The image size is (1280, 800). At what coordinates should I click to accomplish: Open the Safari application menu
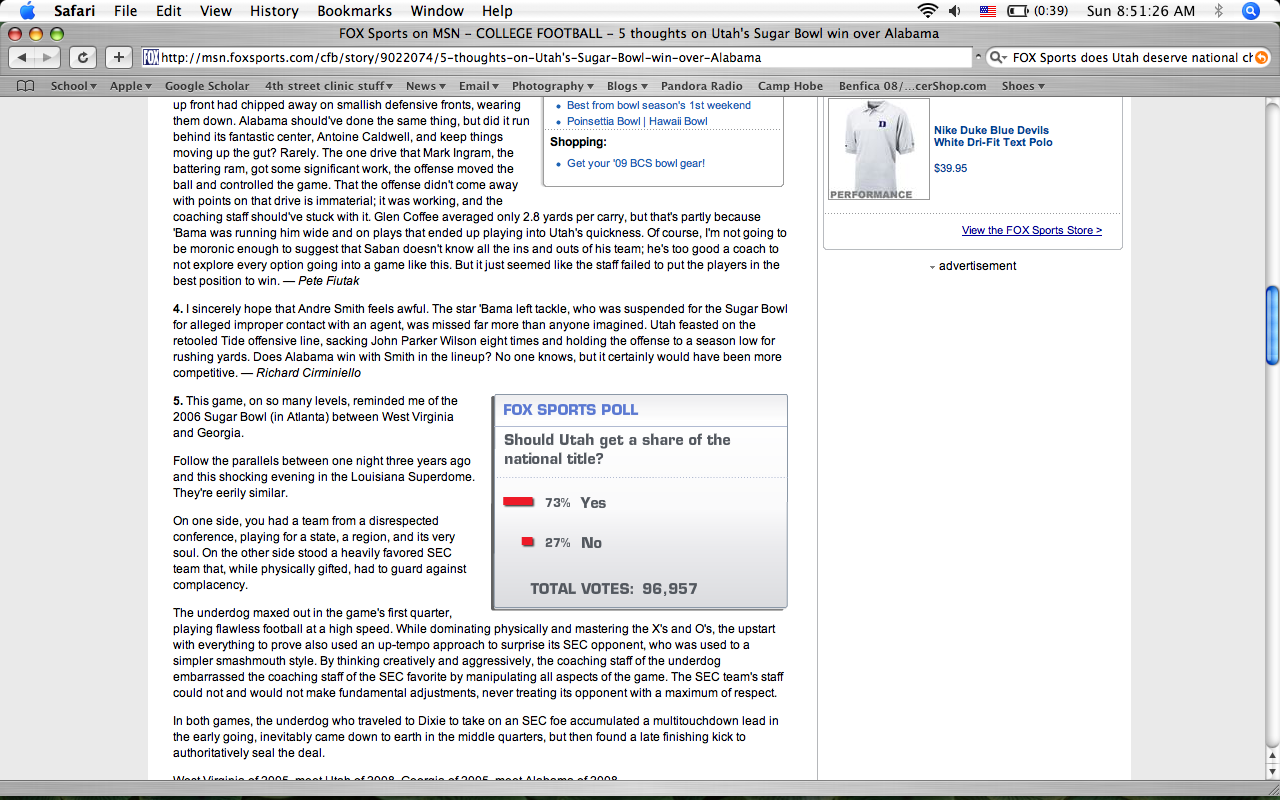pyautogui.click(x=75, y=11)
